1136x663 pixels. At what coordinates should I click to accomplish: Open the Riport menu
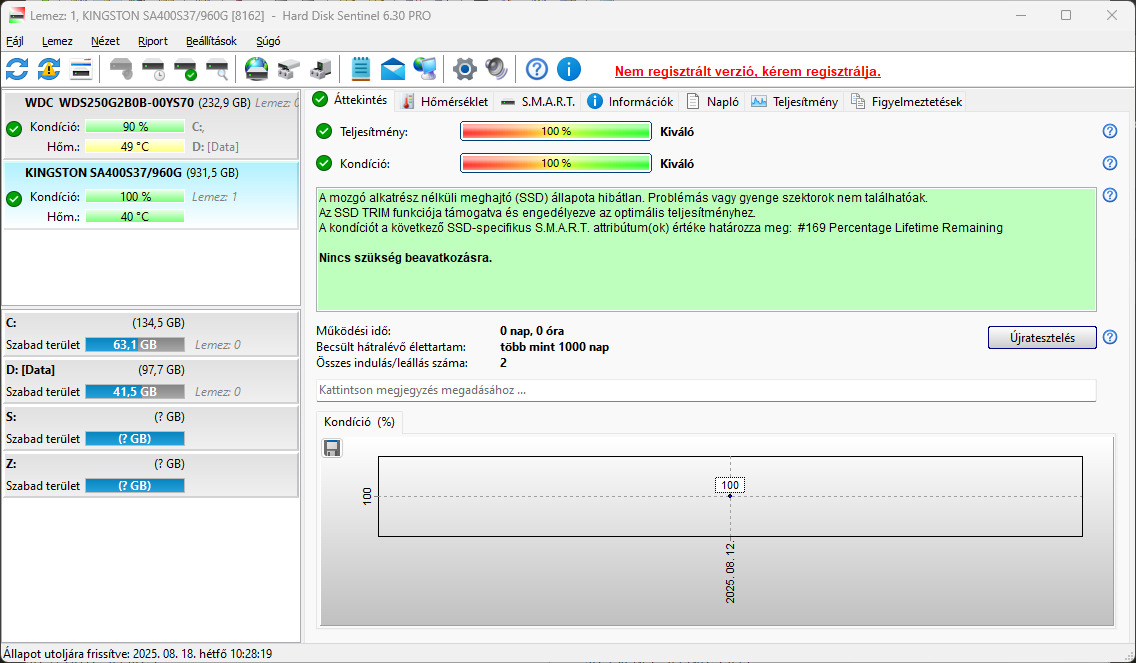click(x=153, y=41)
